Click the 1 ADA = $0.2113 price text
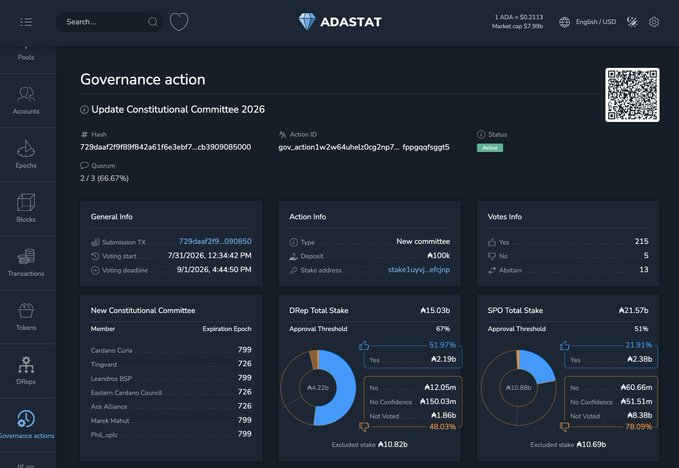 click(519, 17)
